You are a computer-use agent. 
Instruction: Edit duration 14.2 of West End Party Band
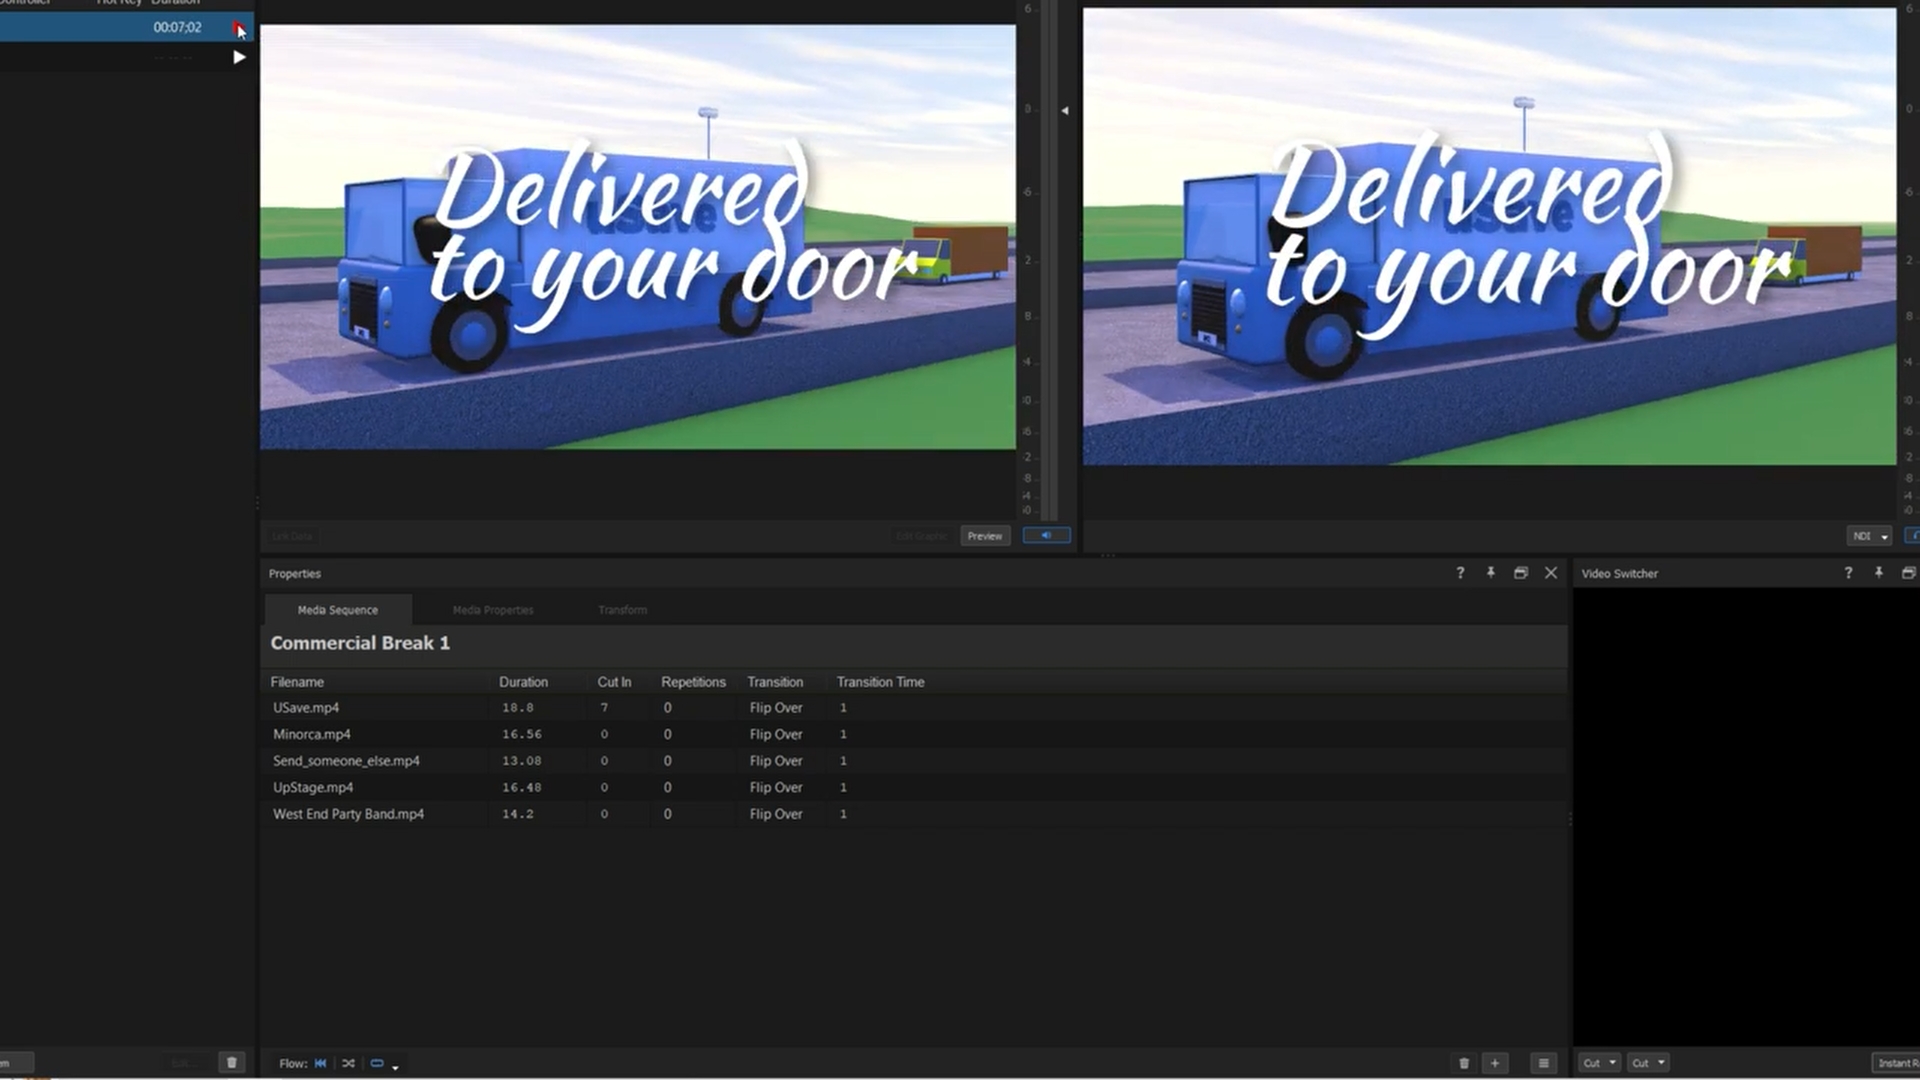(x=518, y=814)
